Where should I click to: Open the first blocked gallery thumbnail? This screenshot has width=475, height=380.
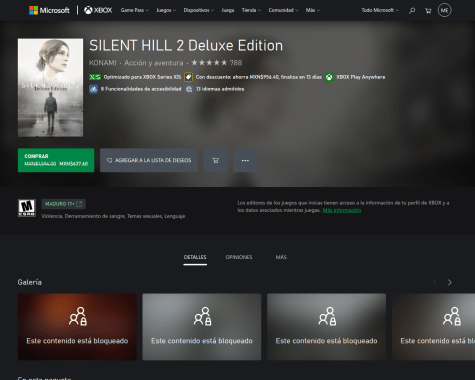[77, 327]
